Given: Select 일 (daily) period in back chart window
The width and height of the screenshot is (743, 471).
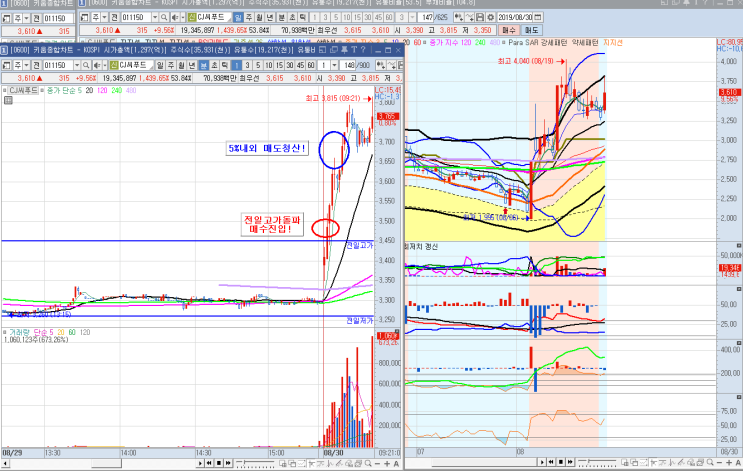Looking at the screenshot, I should (238, 17).
